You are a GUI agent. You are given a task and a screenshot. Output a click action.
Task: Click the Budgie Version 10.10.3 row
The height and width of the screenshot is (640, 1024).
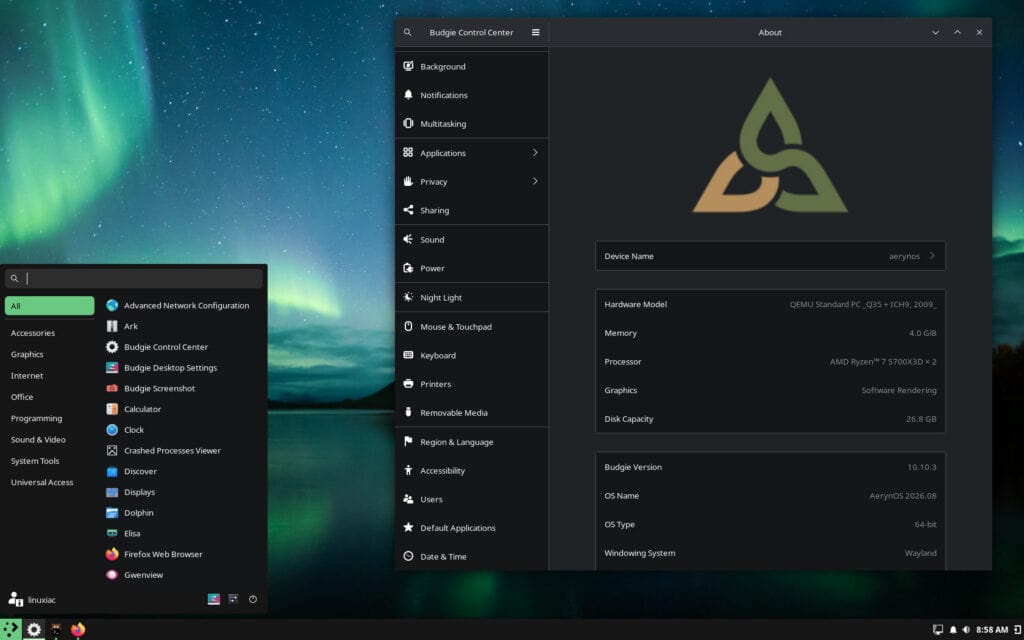pyautogui.click(x=770, y=468)
